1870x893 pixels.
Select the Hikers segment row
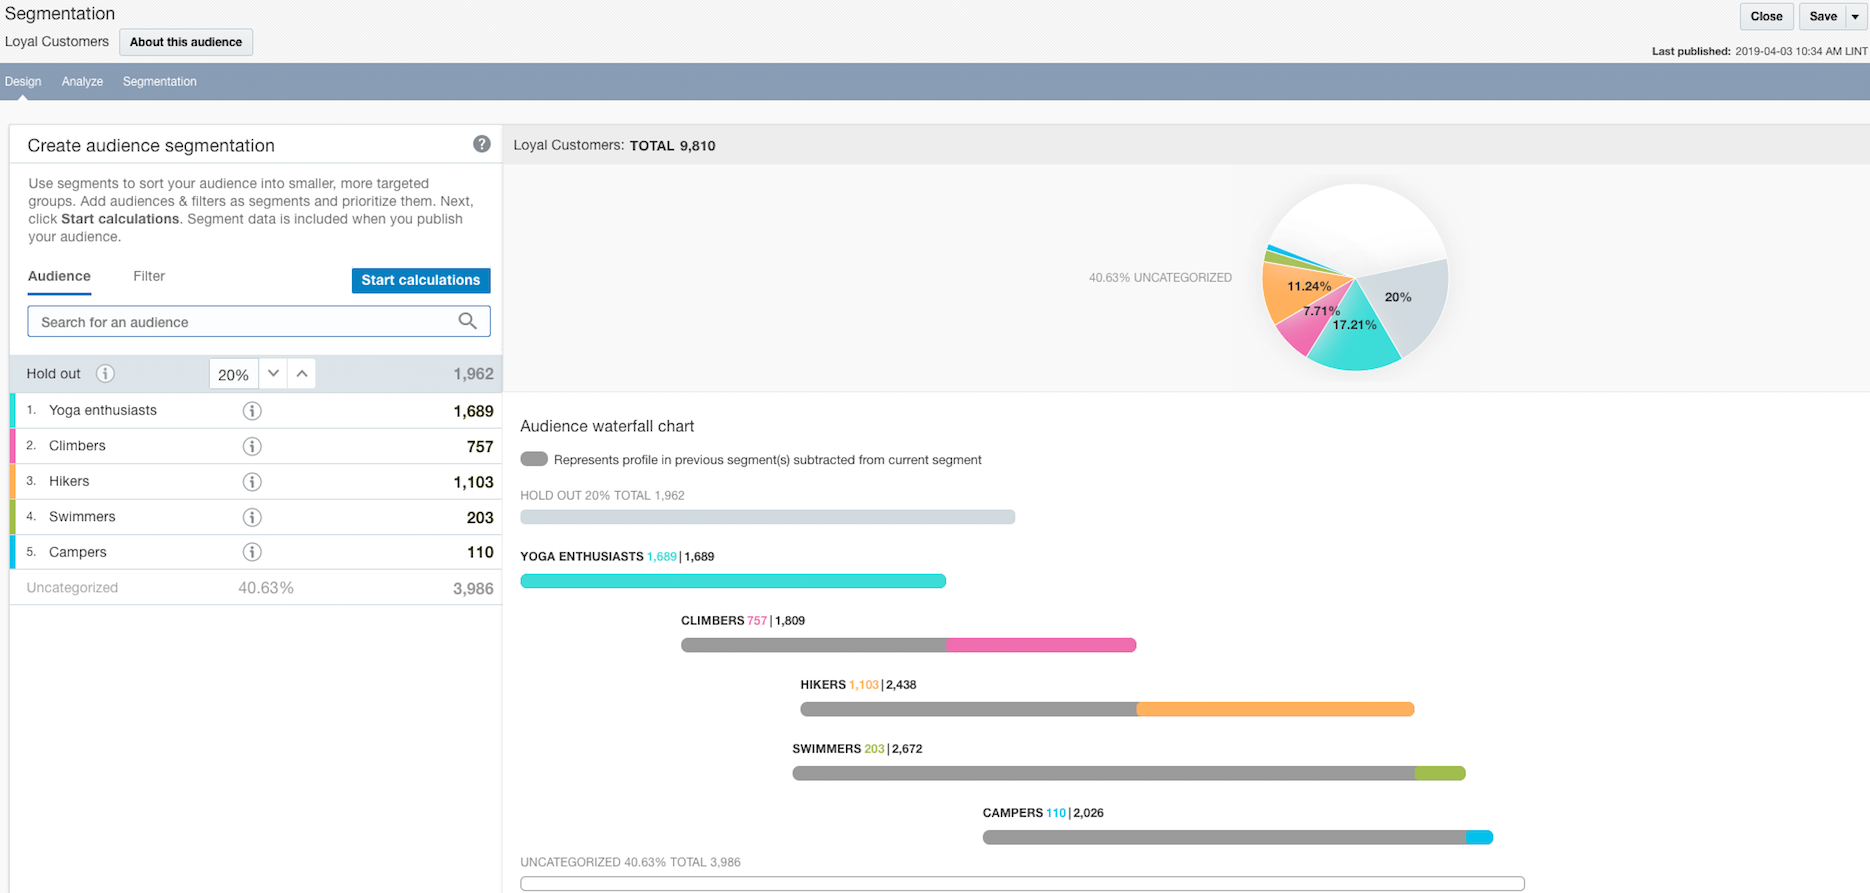pos(256,482)
